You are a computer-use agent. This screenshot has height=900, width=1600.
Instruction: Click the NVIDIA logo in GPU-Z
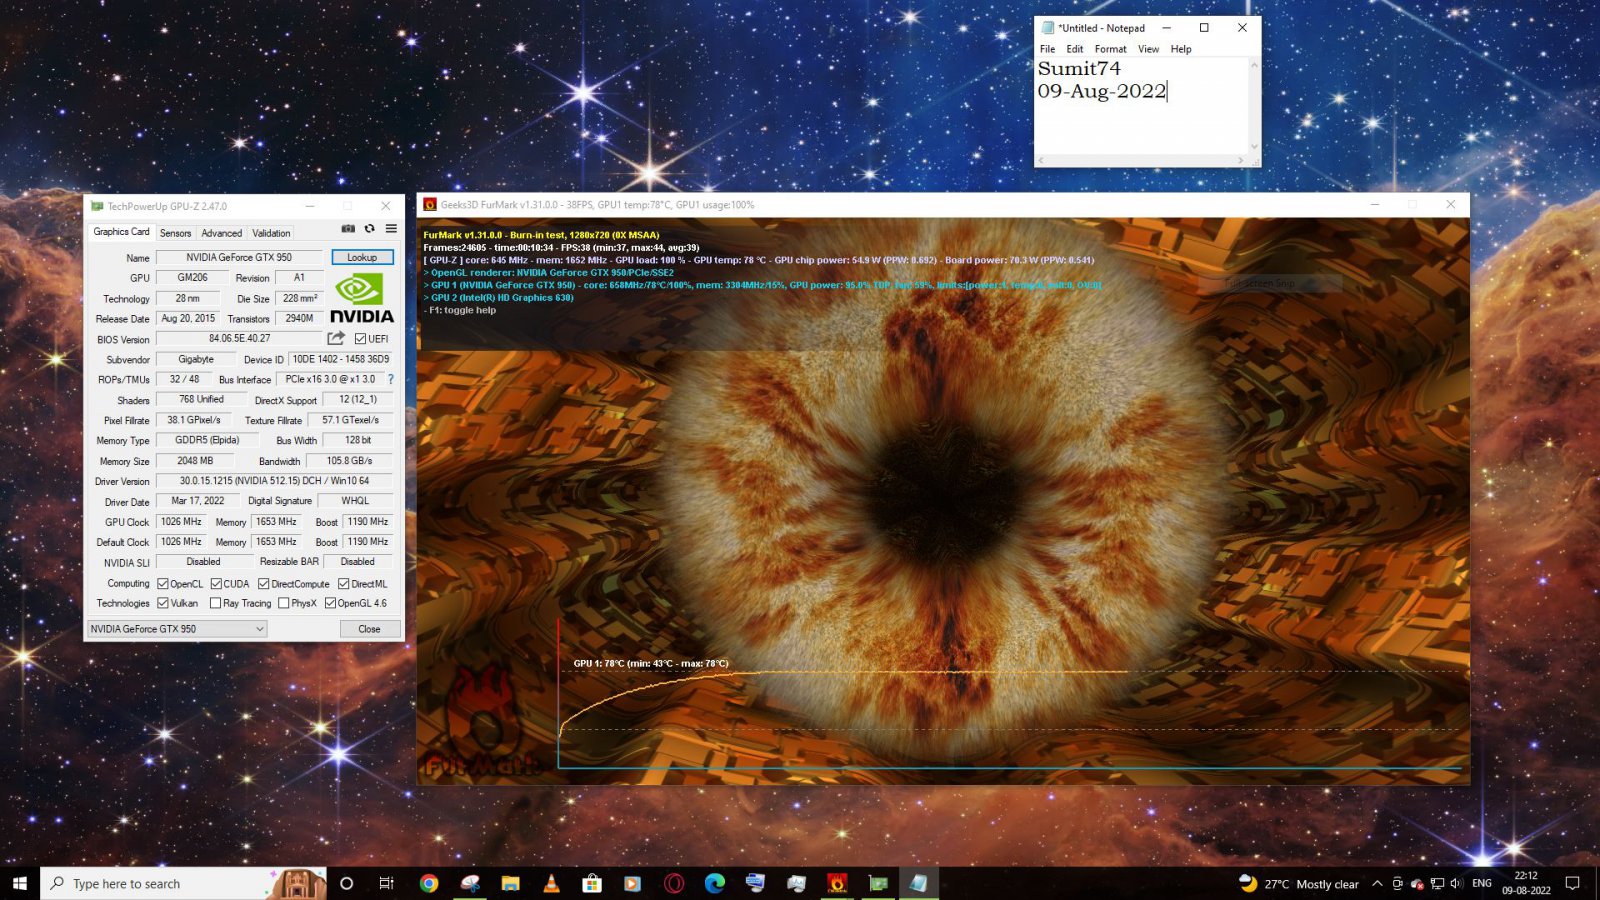coord(361,300)
